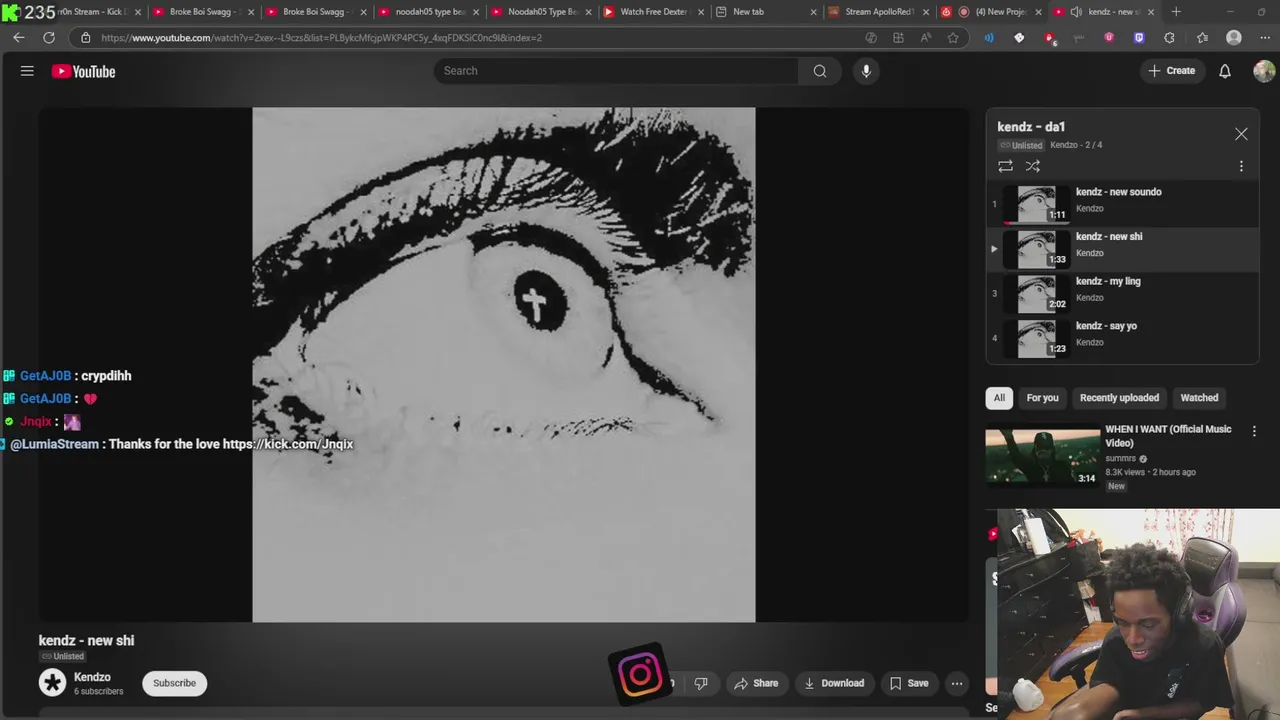Click into the YouTube Search field

[x=616, y=71]
